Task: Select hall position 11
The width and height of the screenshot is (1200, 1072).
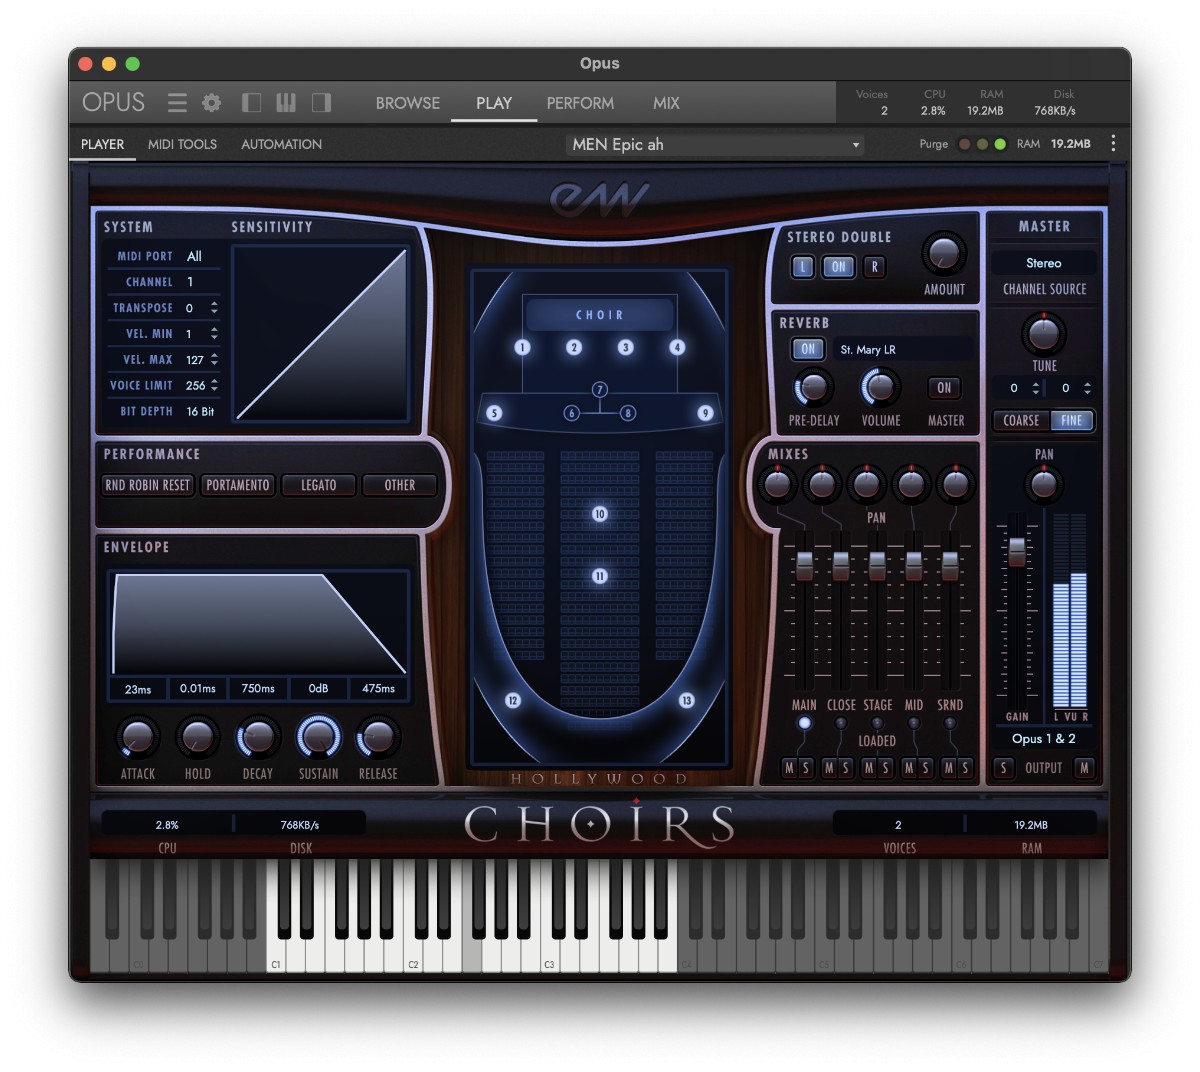Action: pos(600,576)
